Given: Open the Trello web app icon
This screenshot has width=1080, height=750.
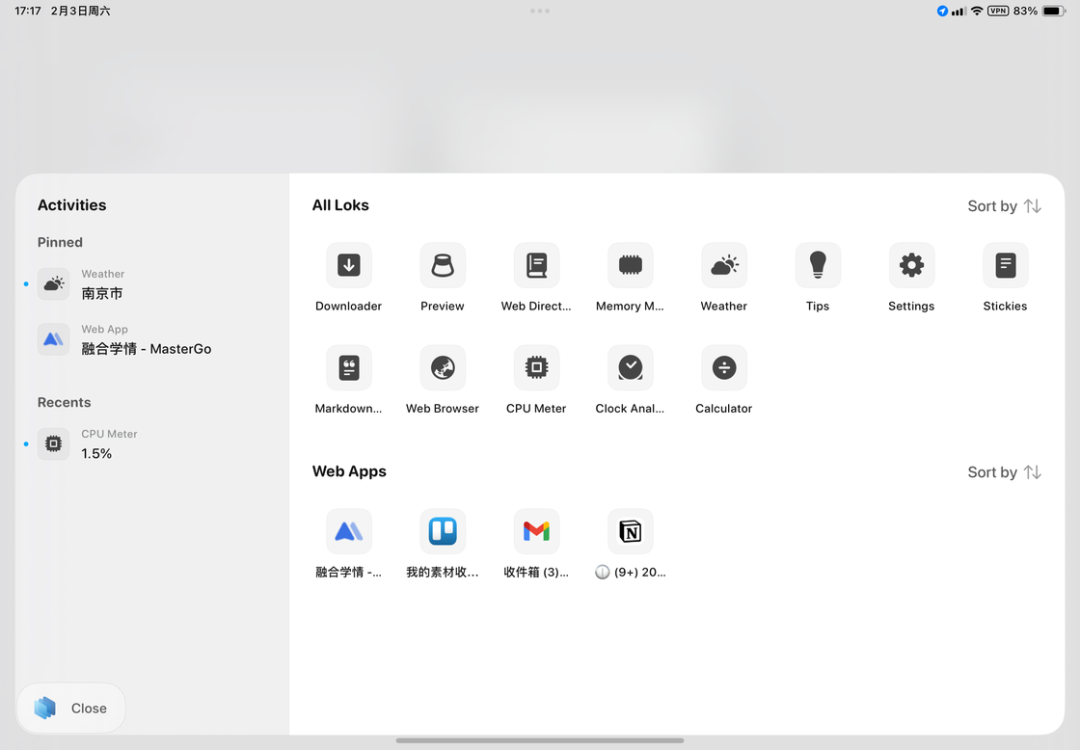Looking at the screenshot, I should coord(442,532).
